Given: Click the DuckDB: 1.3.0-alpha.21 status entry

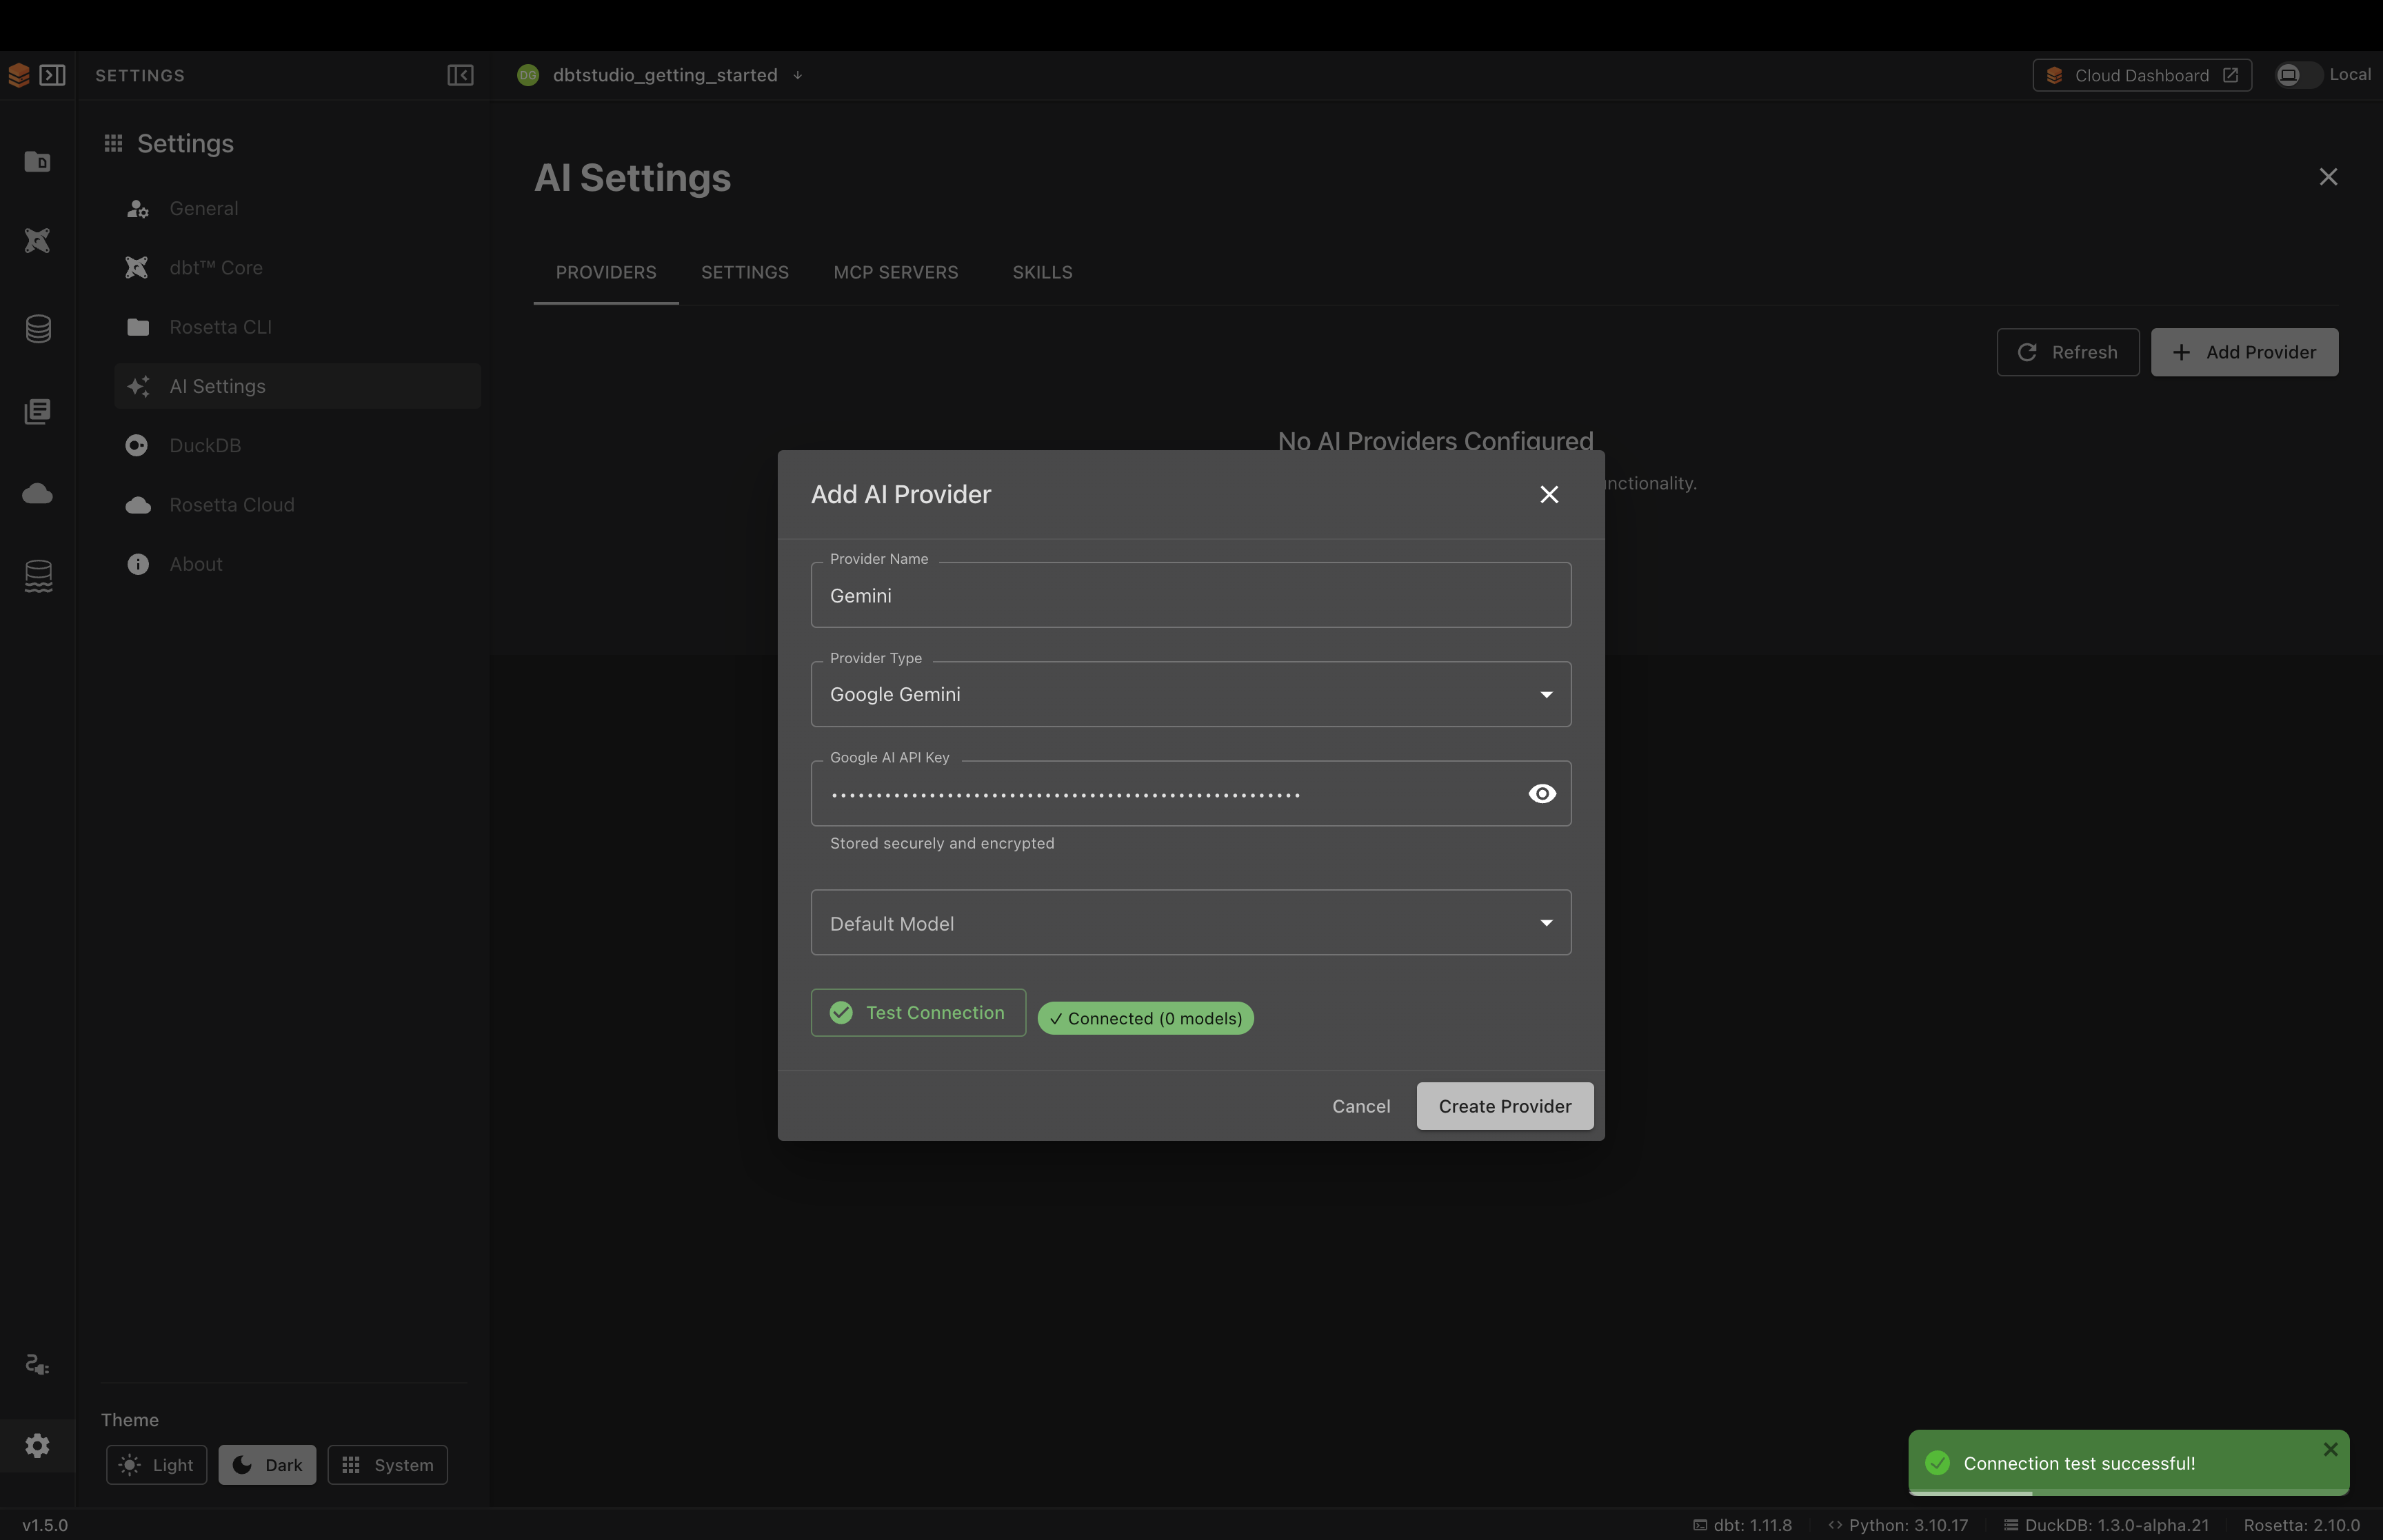Looking at the screenshot, I should coord(2106,1525).
